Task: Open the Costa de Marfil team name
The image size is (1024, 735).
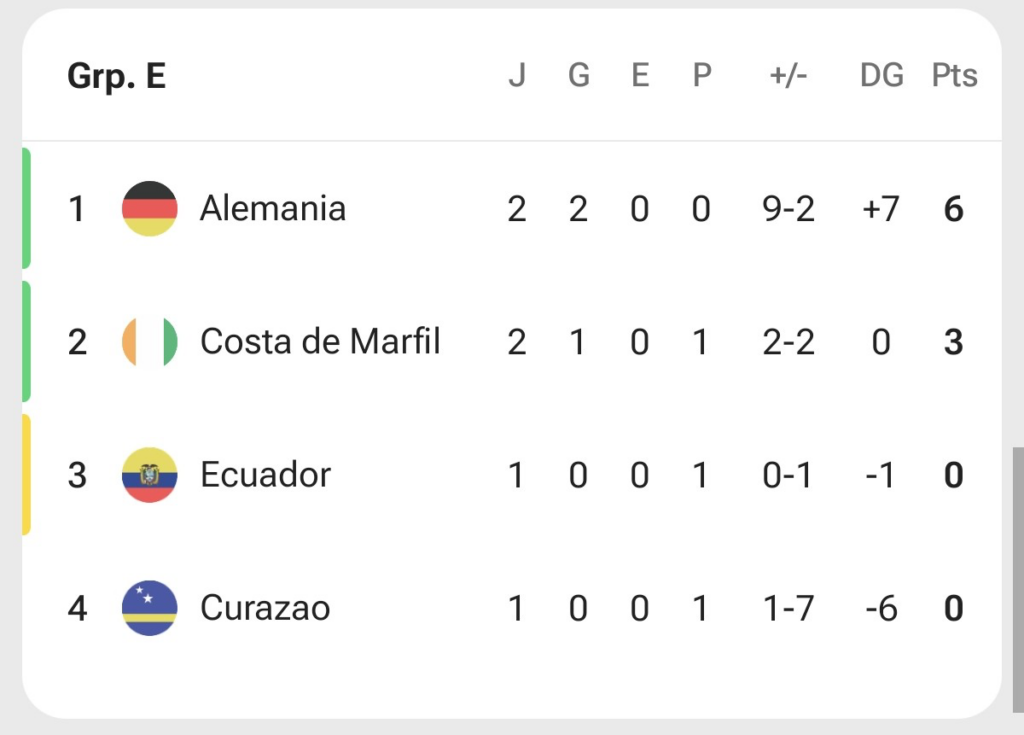Action: coord(320,342)
